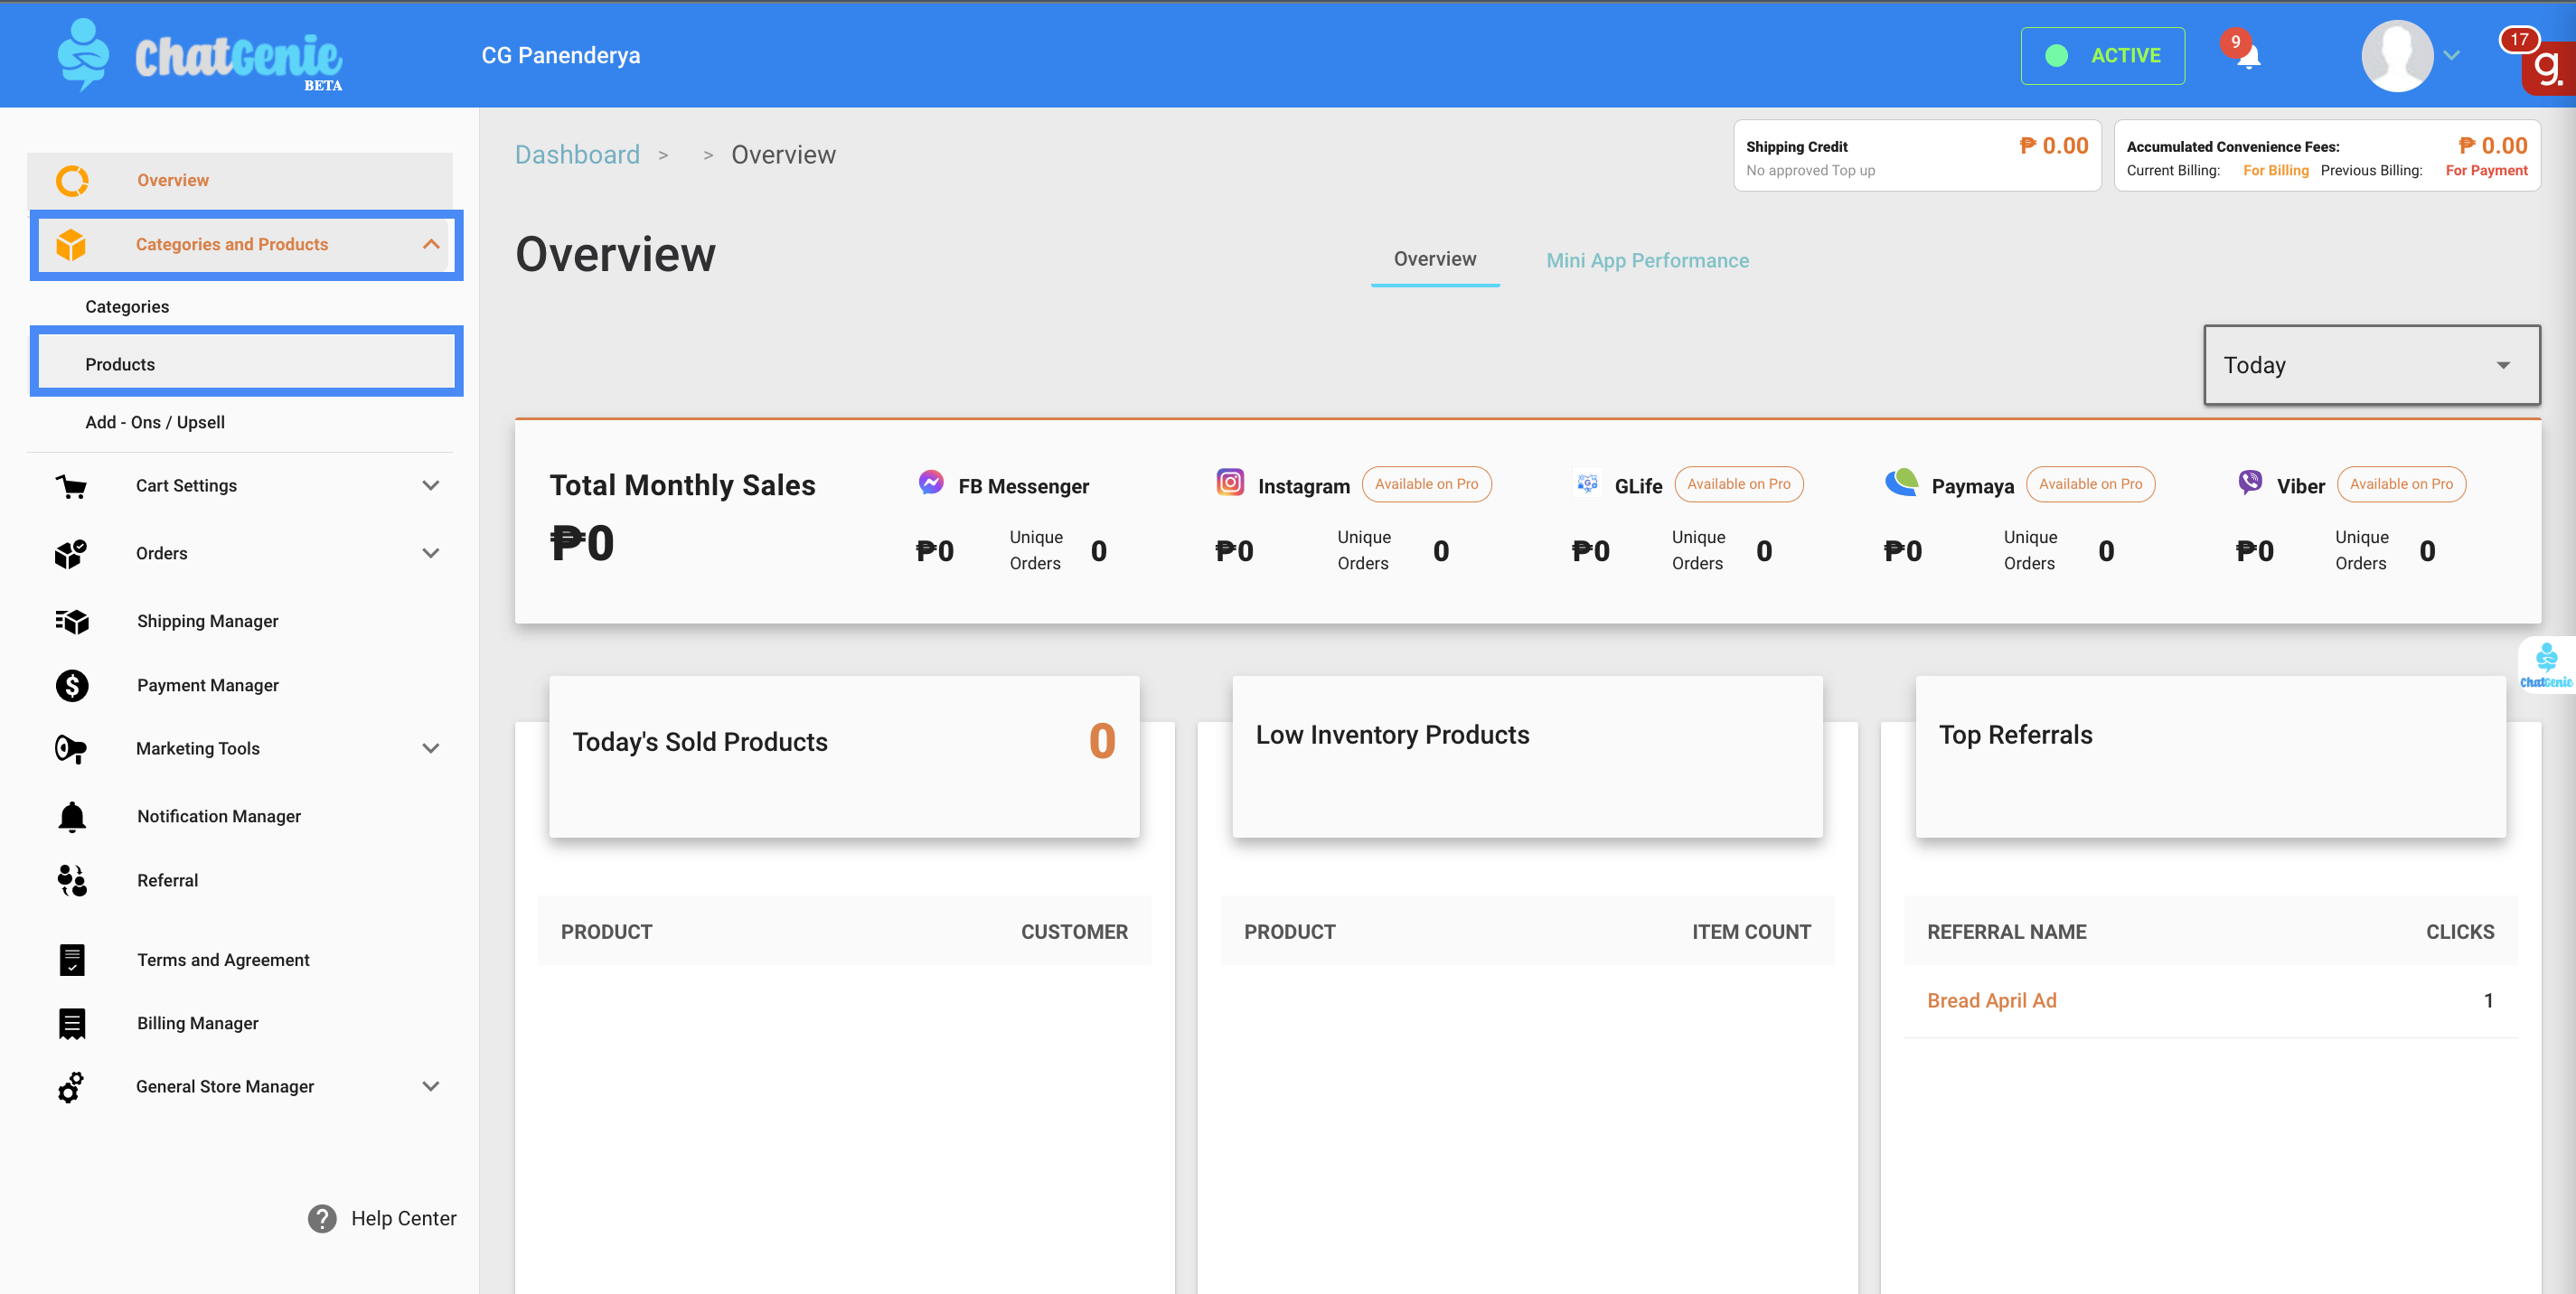Click the Instagram icon
The height and width of the screenshot is (1294, 2576).
click(1230, 482)
